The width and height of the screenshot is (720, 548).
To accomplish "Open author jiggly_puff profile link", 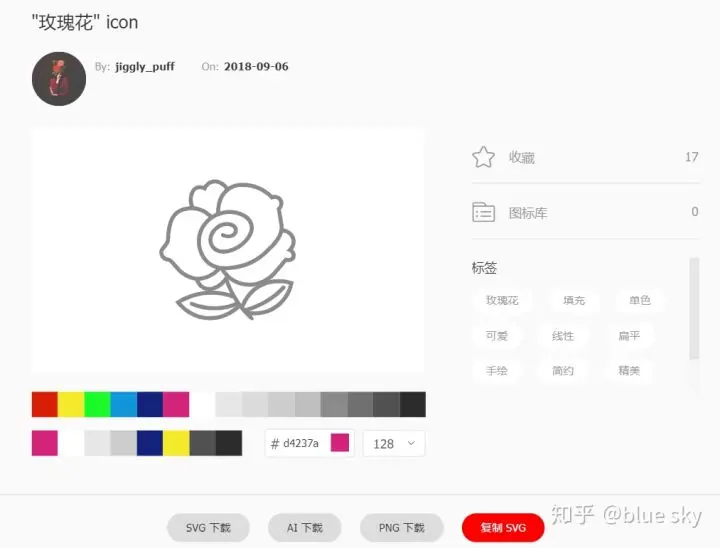I will (x=145, y=67).
